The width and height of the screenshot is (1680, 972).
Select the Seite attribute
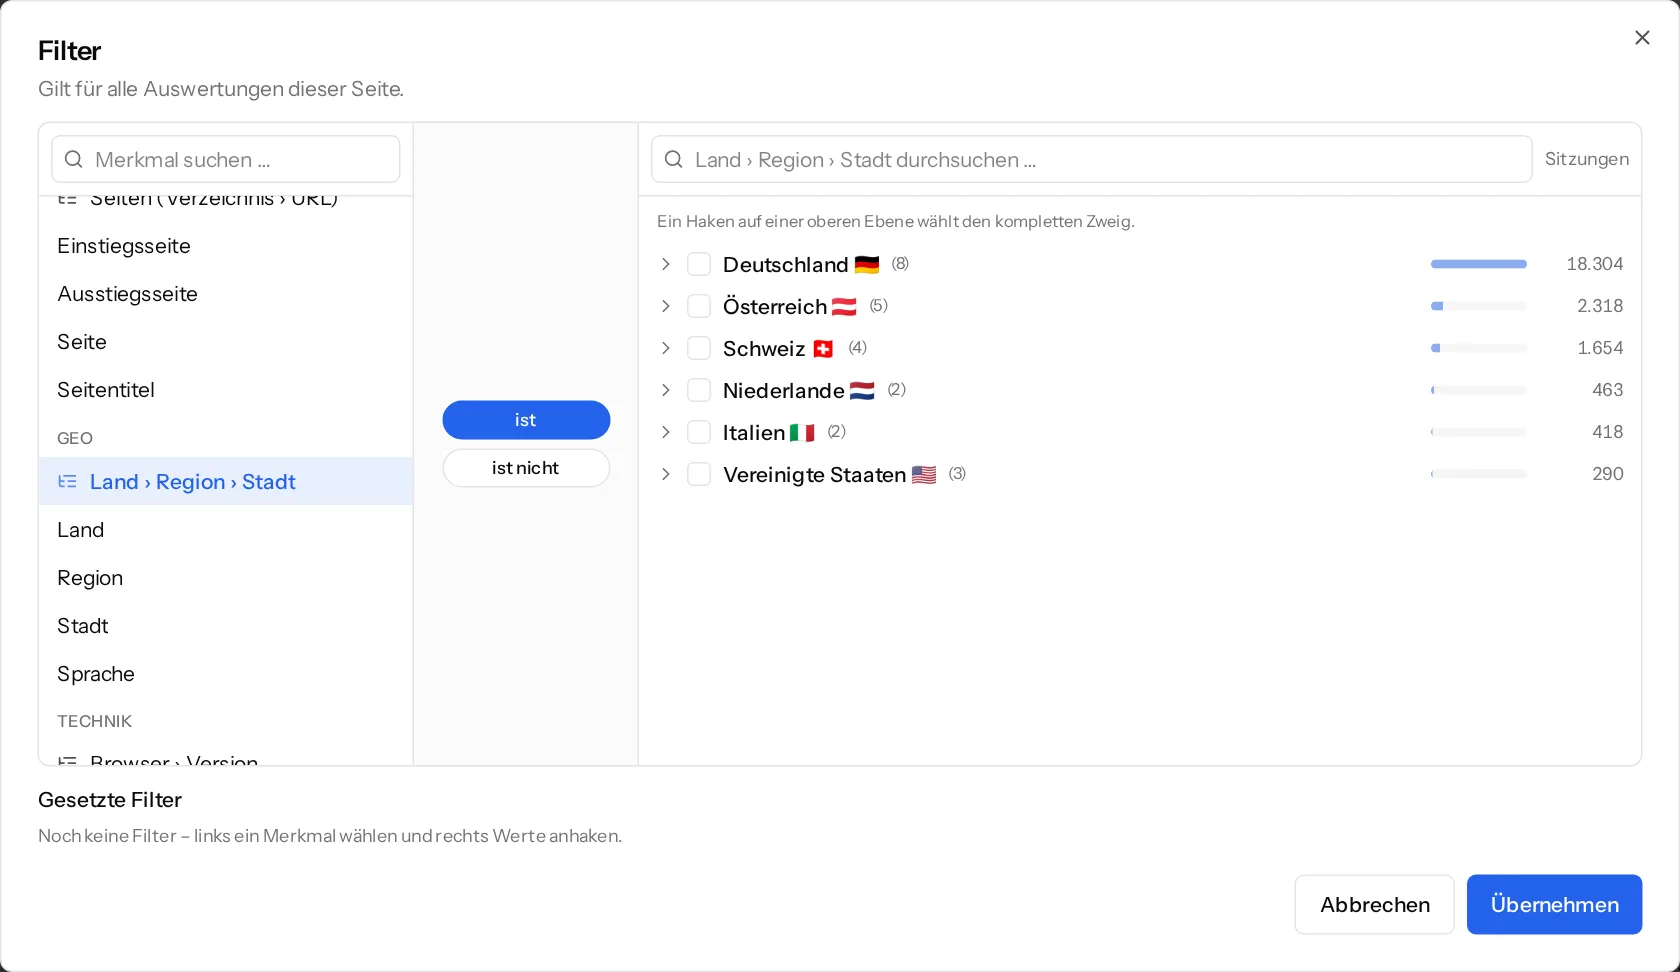click(226, 342)
